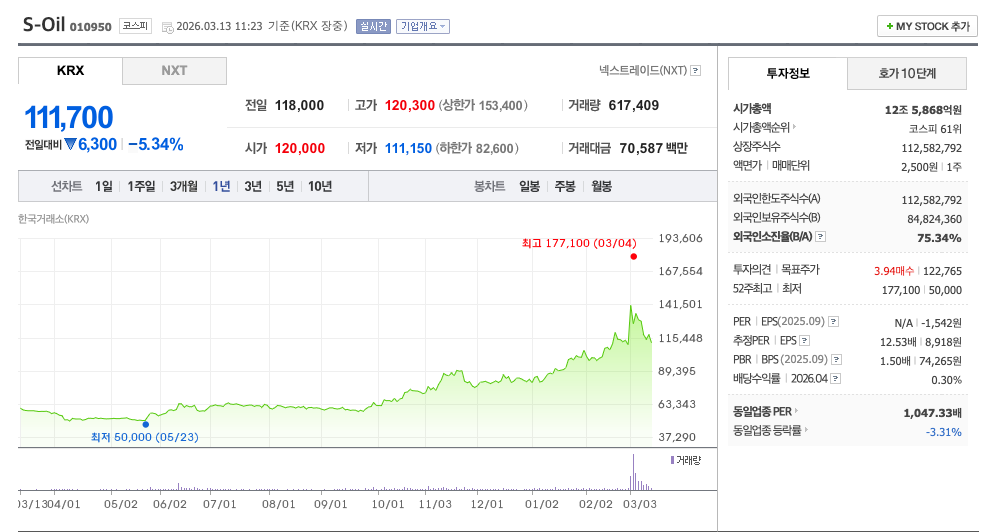Open the 투자정보 tab
The image size is (1008, 532).
pyautogui.click(x=788, y=74)
